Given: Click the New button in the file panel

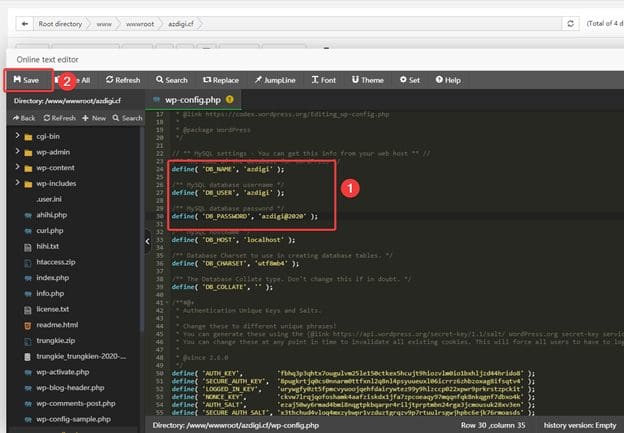Looking at the screenshot, I should (95, 118).
